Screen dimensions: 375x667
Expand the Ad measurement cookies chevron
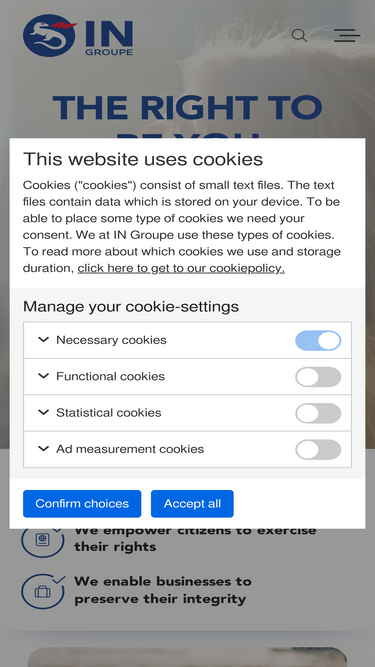click(43, 449)
